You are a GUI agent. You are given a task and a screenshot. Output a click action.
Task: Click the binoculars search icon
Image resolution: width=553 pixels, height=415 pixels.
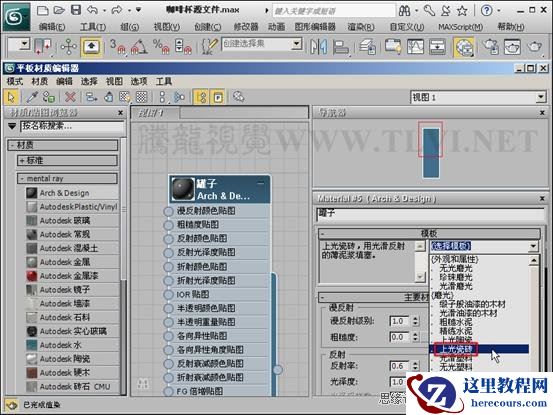[405, 11]
